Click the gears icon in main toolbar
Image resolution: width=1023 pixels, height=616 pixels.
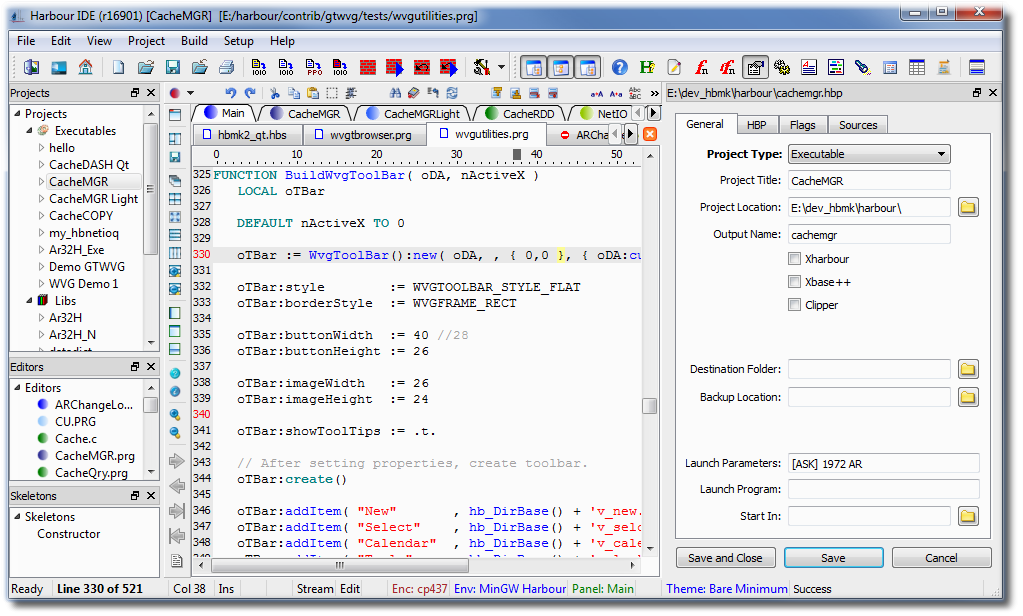[x=782, y=68]
